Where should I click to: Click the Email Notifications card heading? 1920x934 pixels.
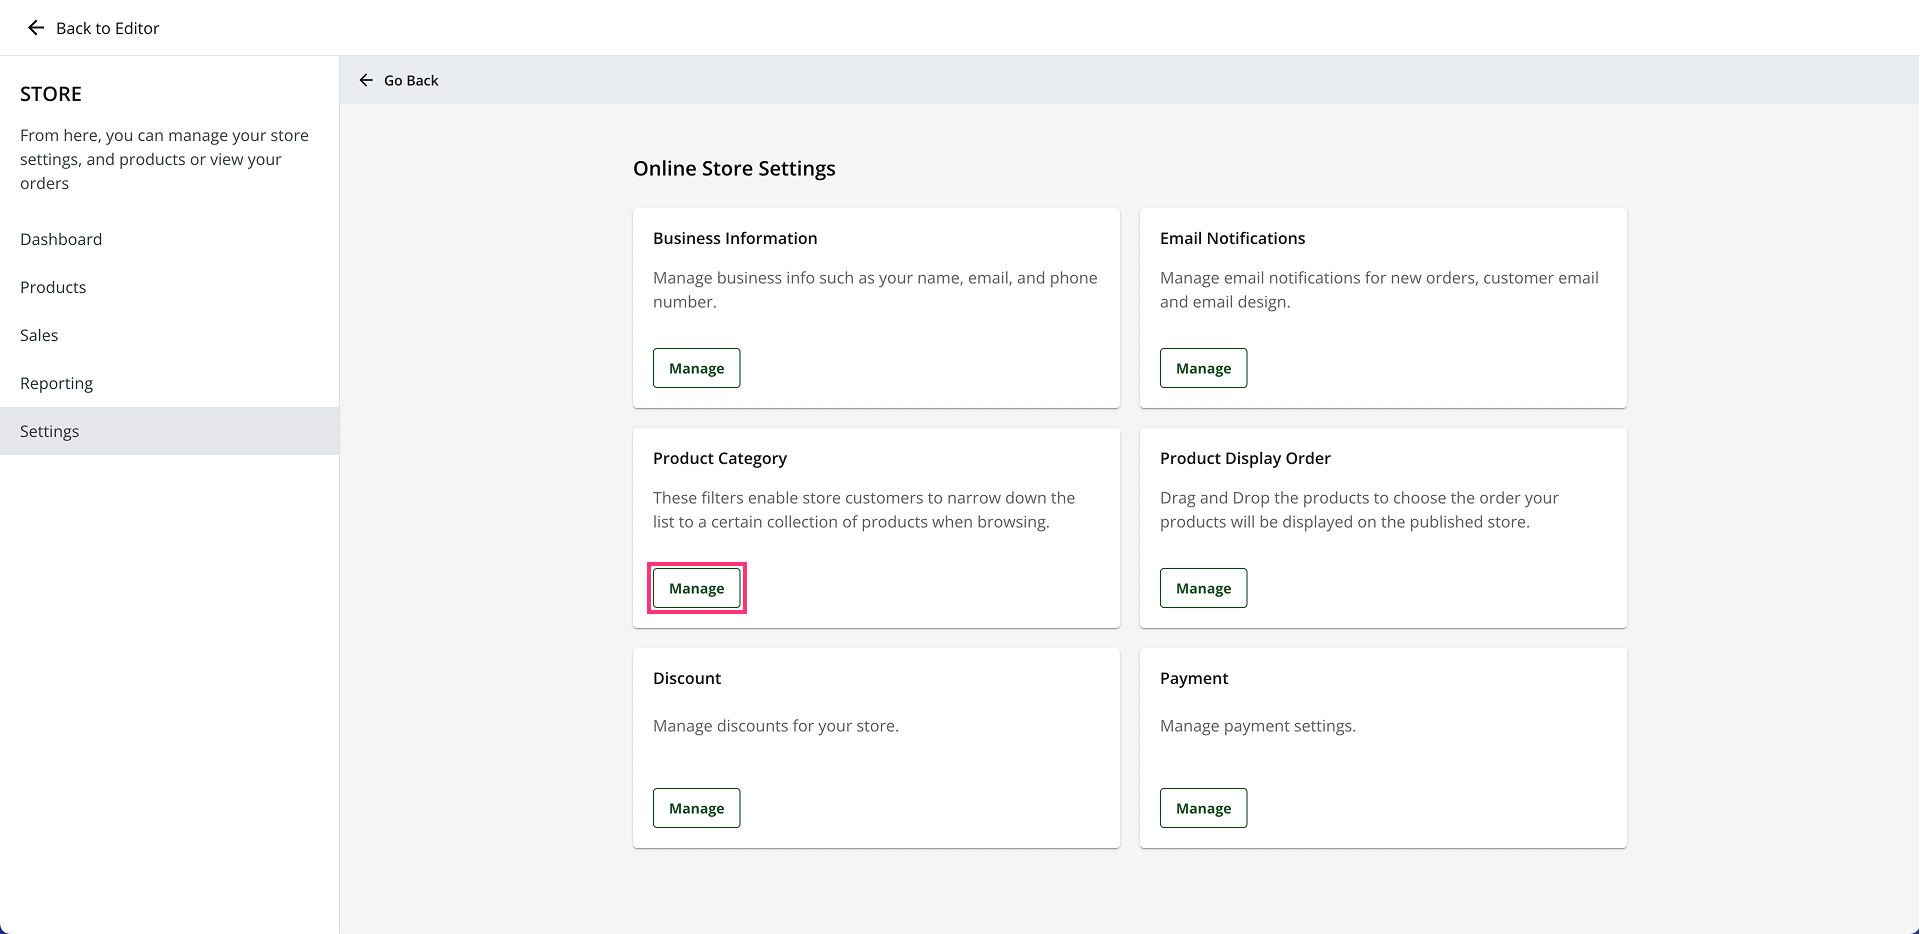point(1232,238)
